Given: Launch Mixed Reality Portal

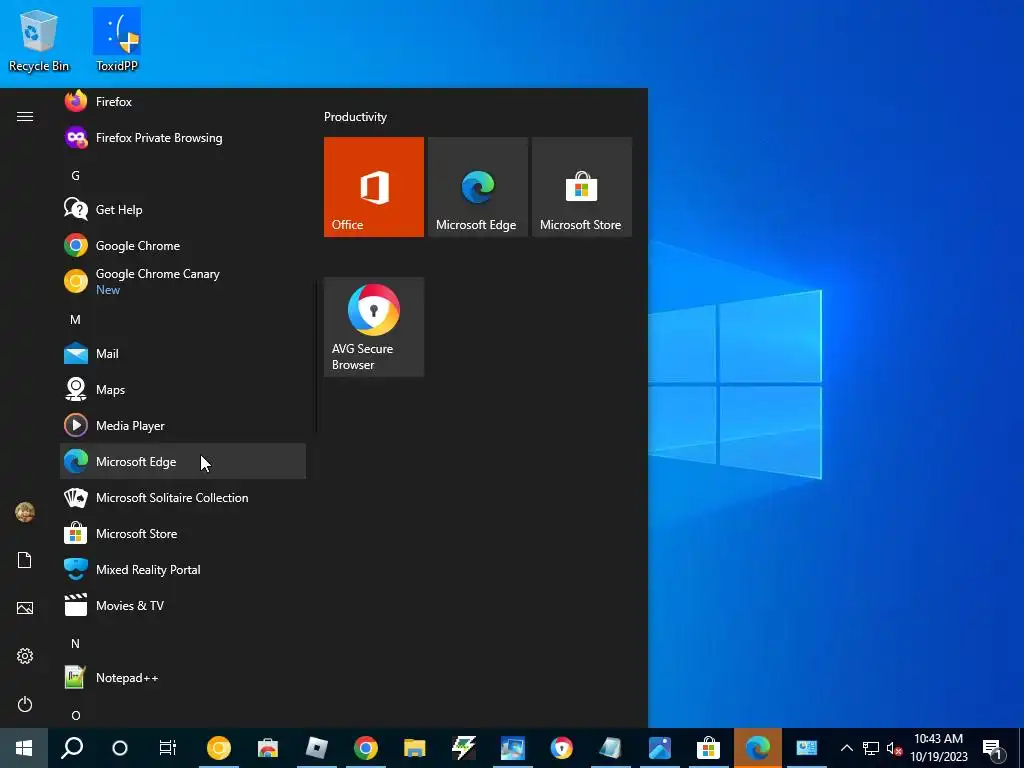Looking at the screenshot, I should (183, 569).
